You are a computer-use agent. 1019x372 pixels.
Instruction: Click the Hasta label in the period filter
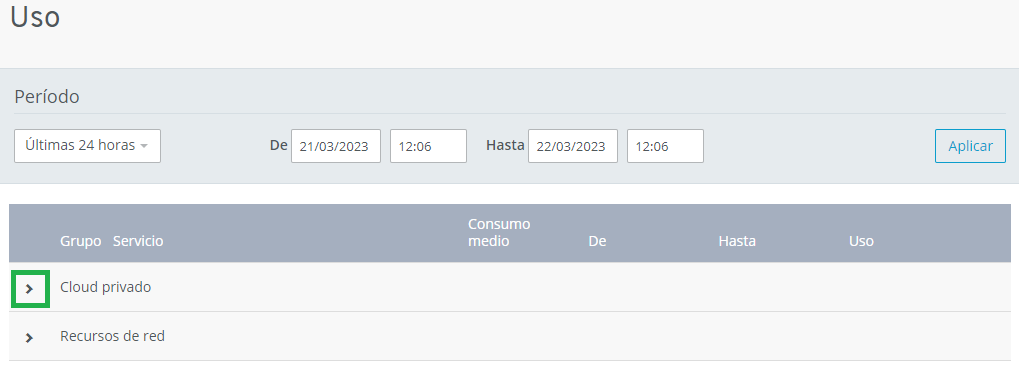505,145
